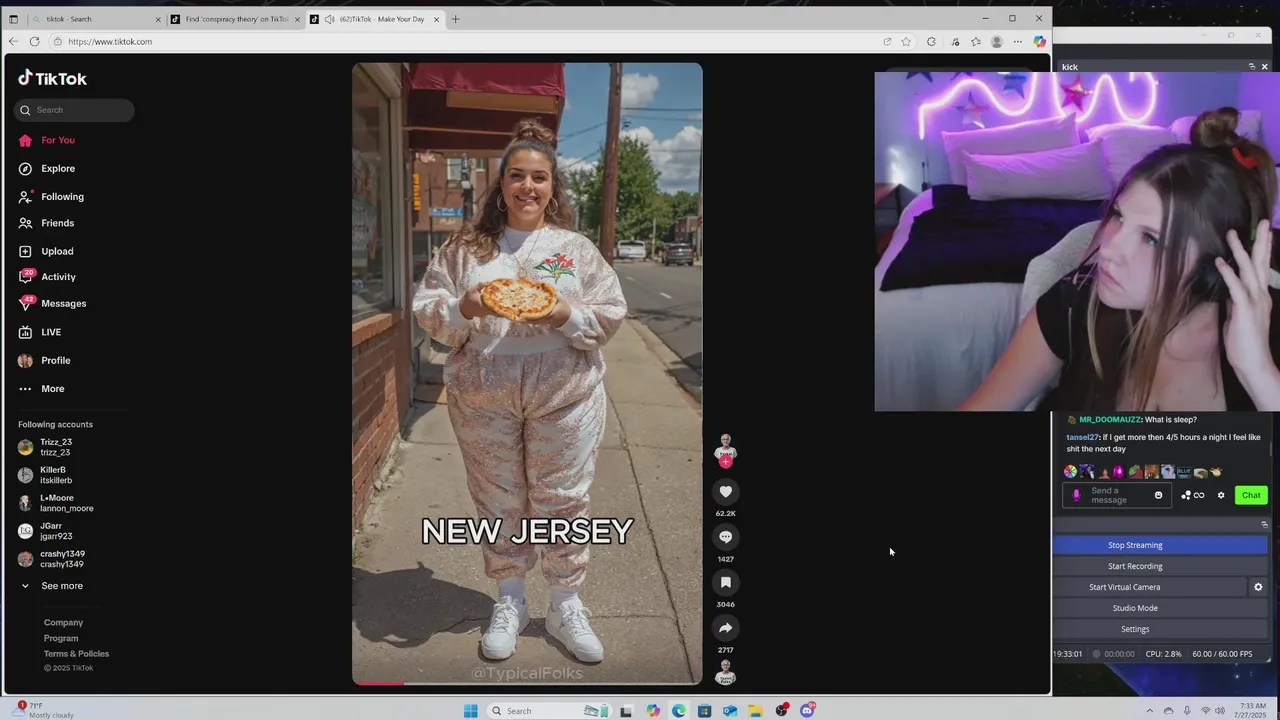Open File Explorer from the taskbar

coord(756,711)
